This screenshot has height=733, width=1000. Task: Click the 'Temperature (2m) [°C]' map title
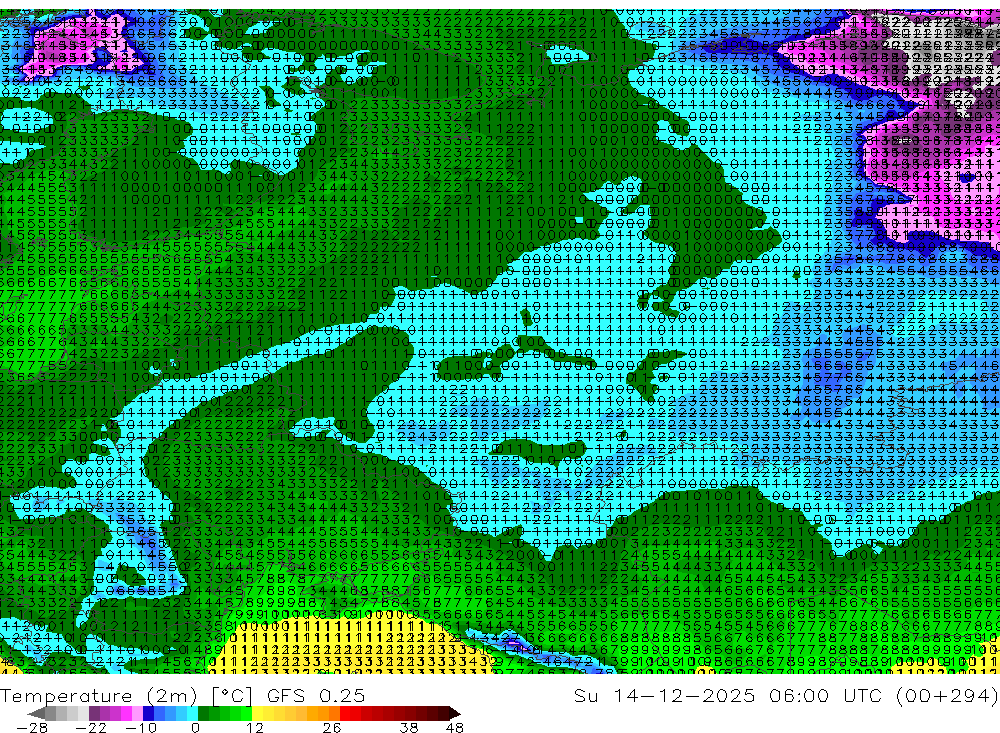pos(126,695)
